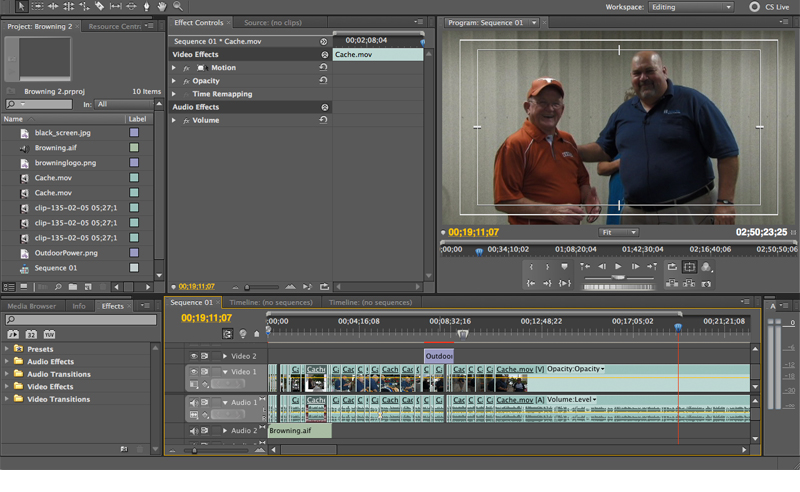Adjust the timeline zoom slider
The image size is (800, 492).
coord(194,451)
